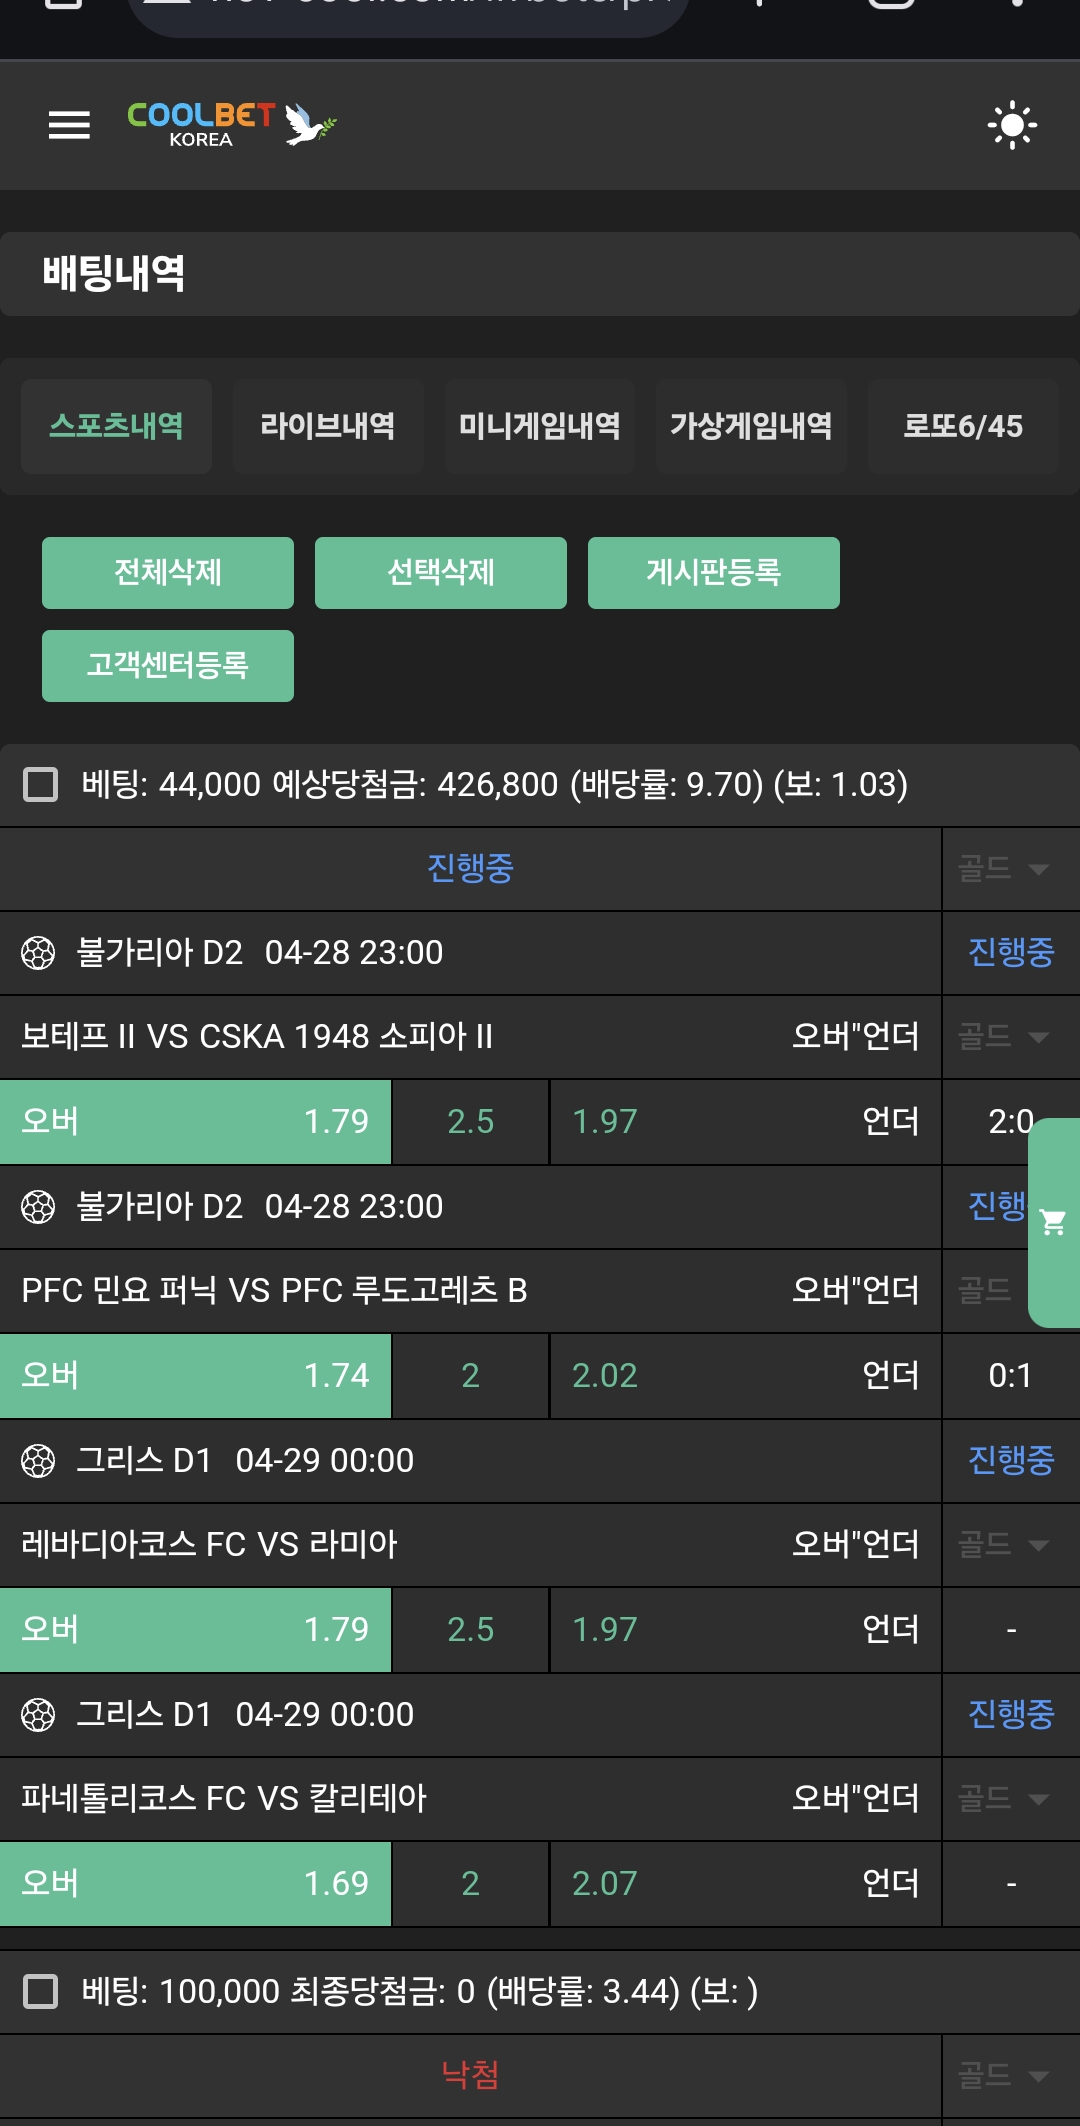Open the hamburger menu

[x=69, y=125]
